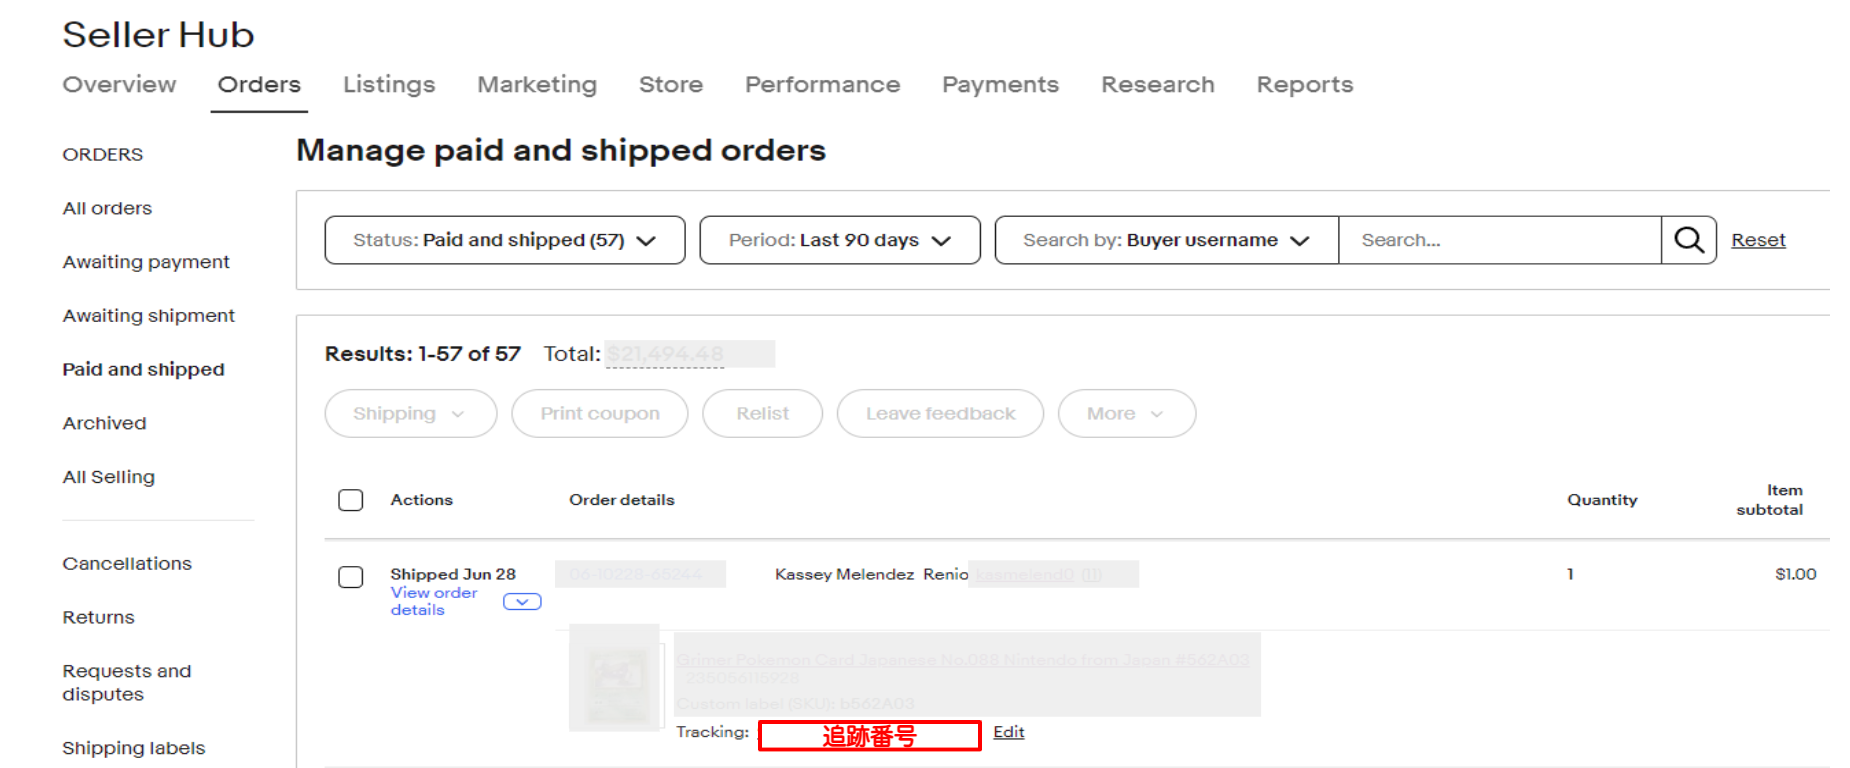Open the View order details arrow dropdown
The height and width of the screenshot is (768, 1850).
522,602
